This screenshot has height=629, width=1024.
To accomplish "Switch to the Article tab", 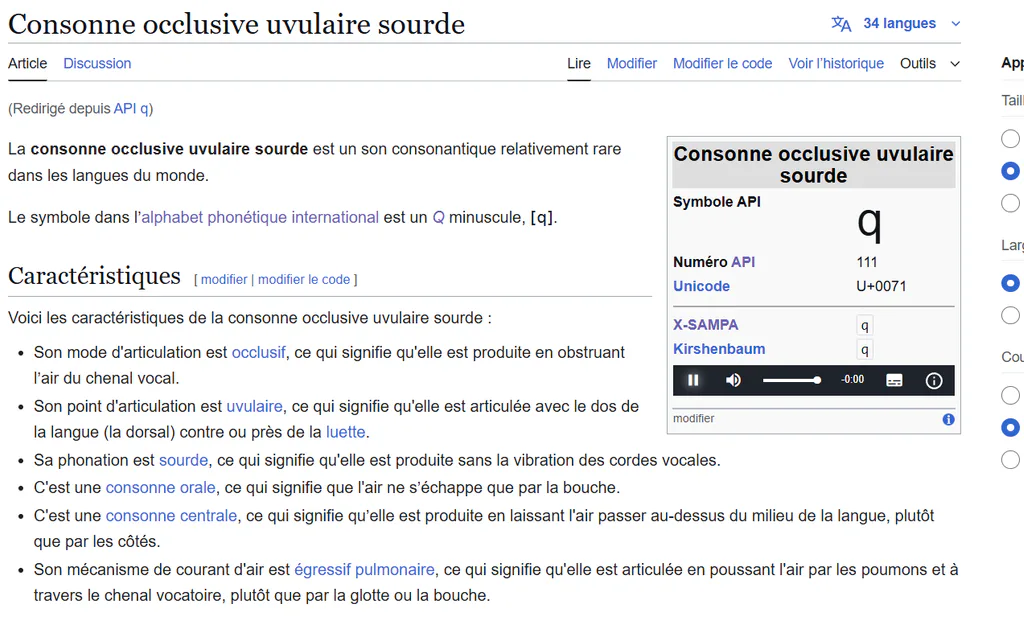I will tap(27, 63).
